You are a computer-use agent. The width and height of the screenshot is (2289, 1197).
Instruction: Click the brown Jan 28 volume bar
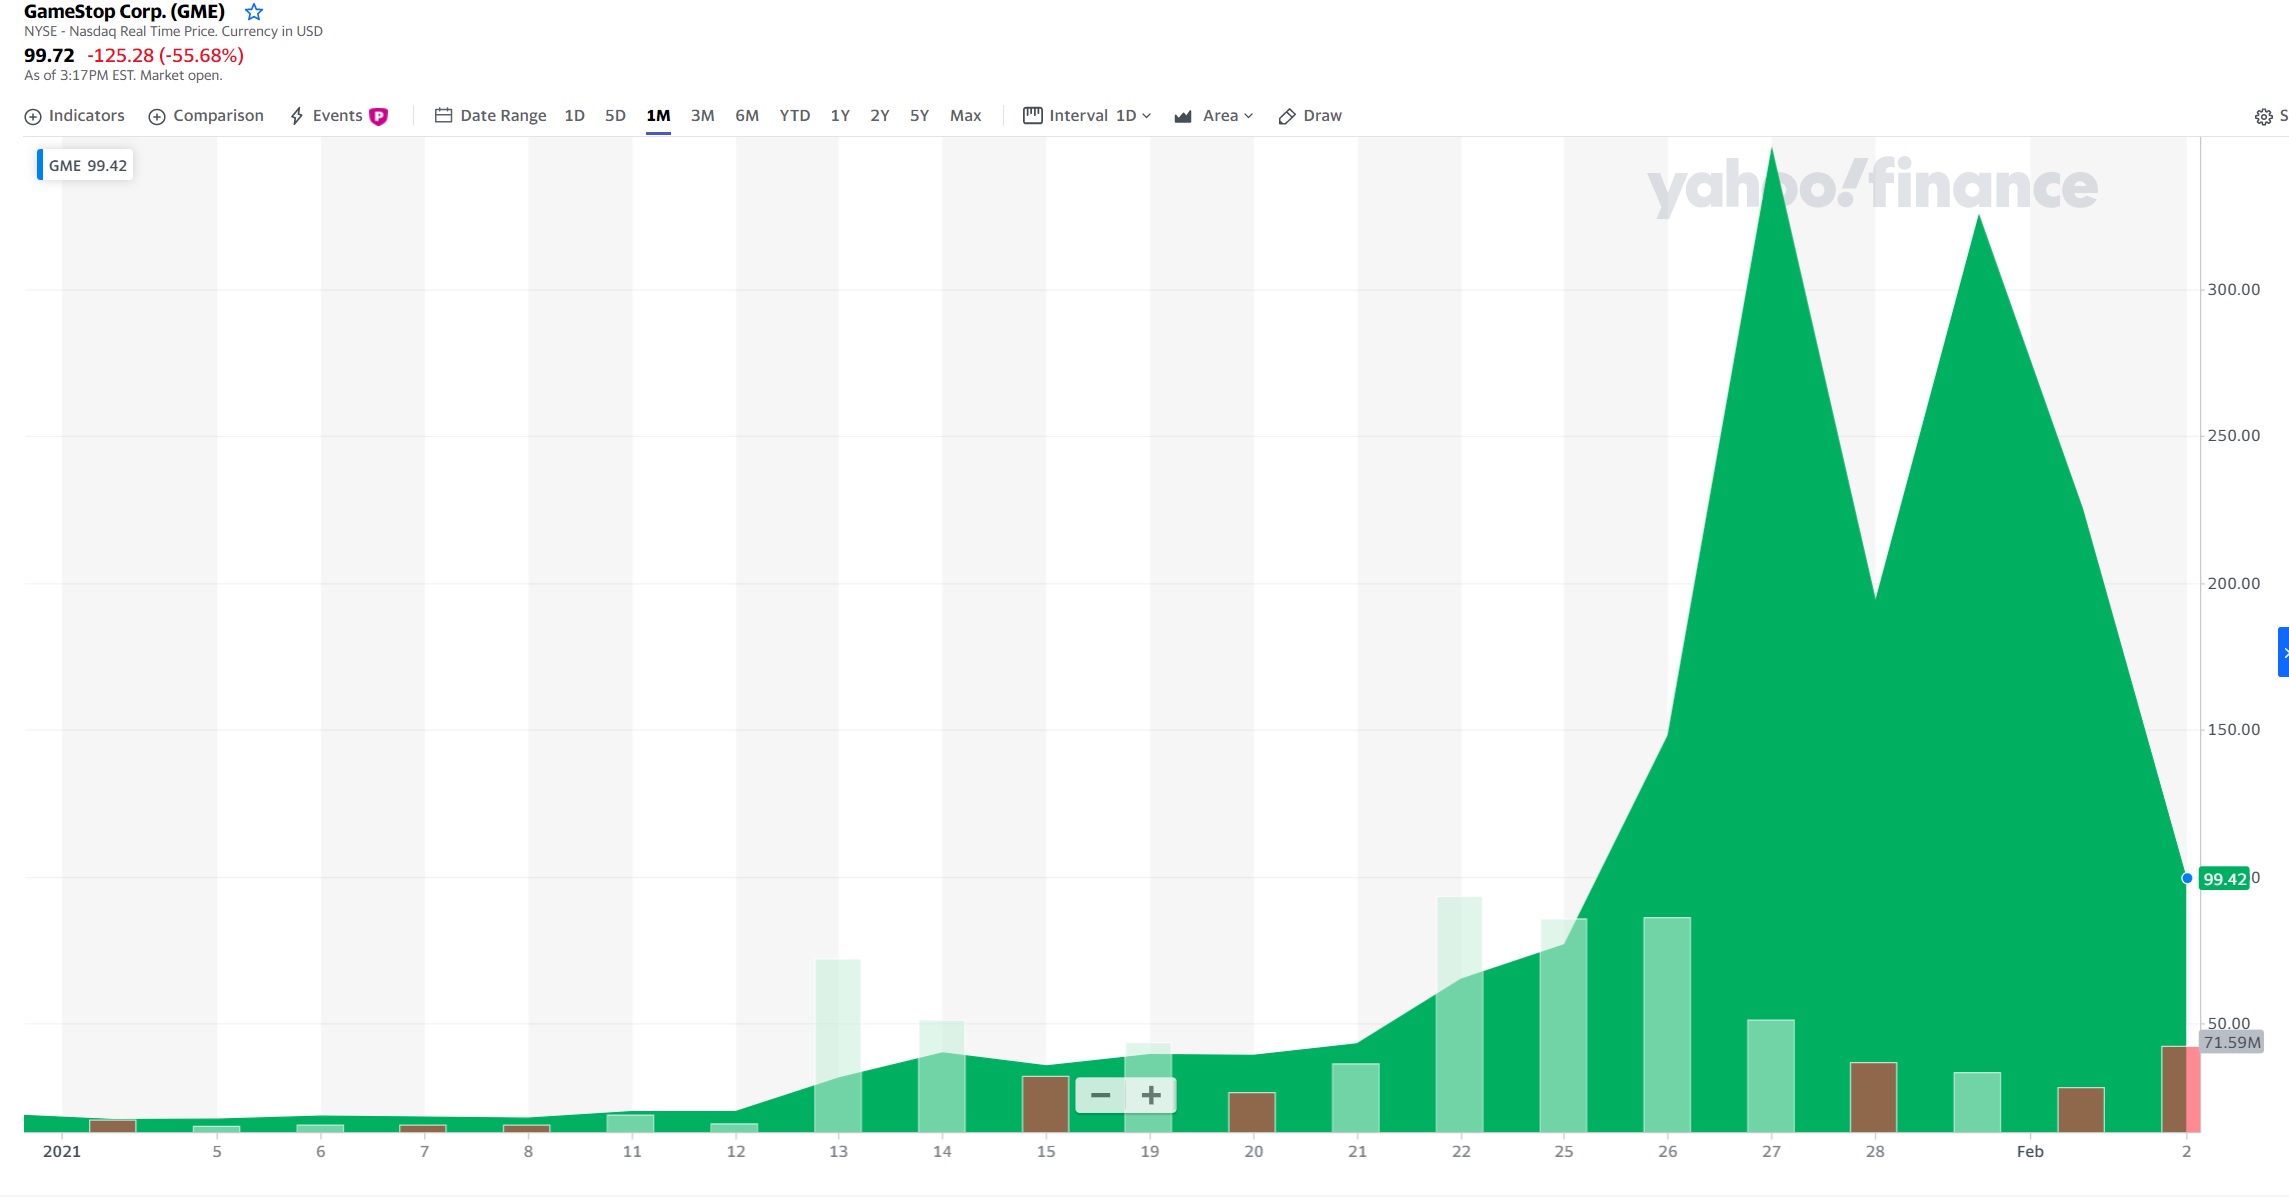(x=1874, y=1097)
